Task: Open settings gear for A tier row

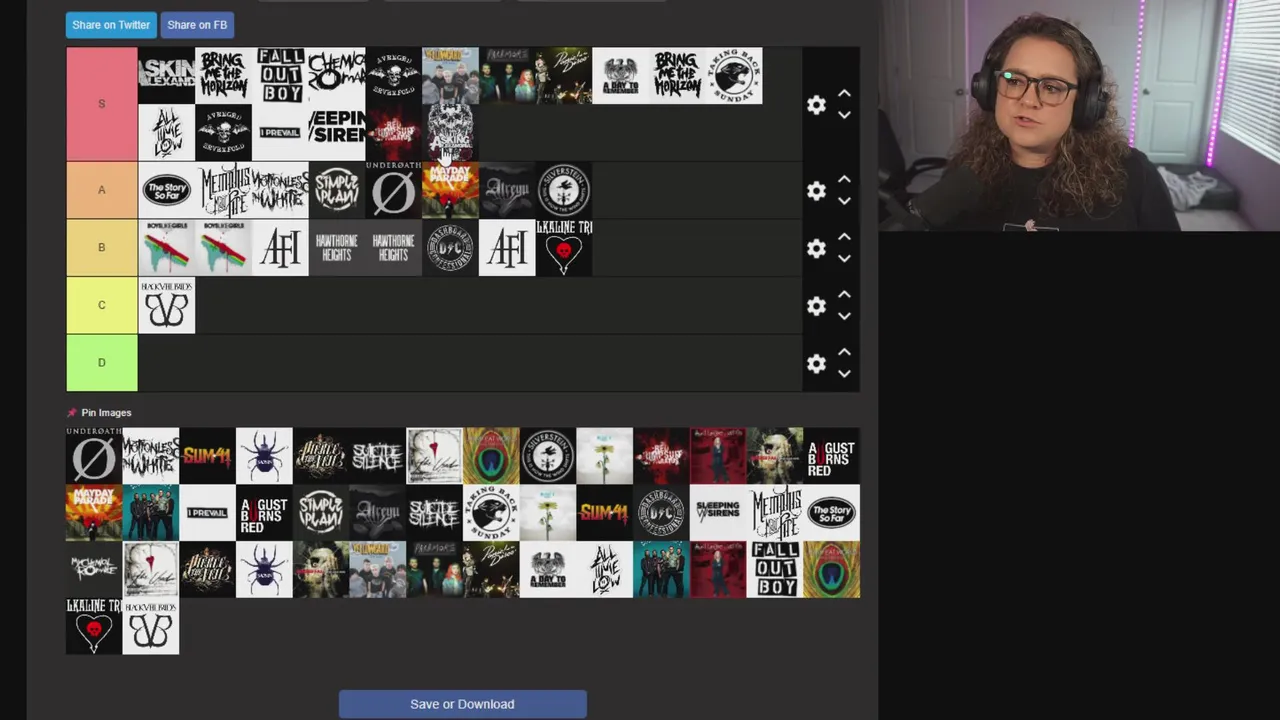Action: tap(816, 191)
